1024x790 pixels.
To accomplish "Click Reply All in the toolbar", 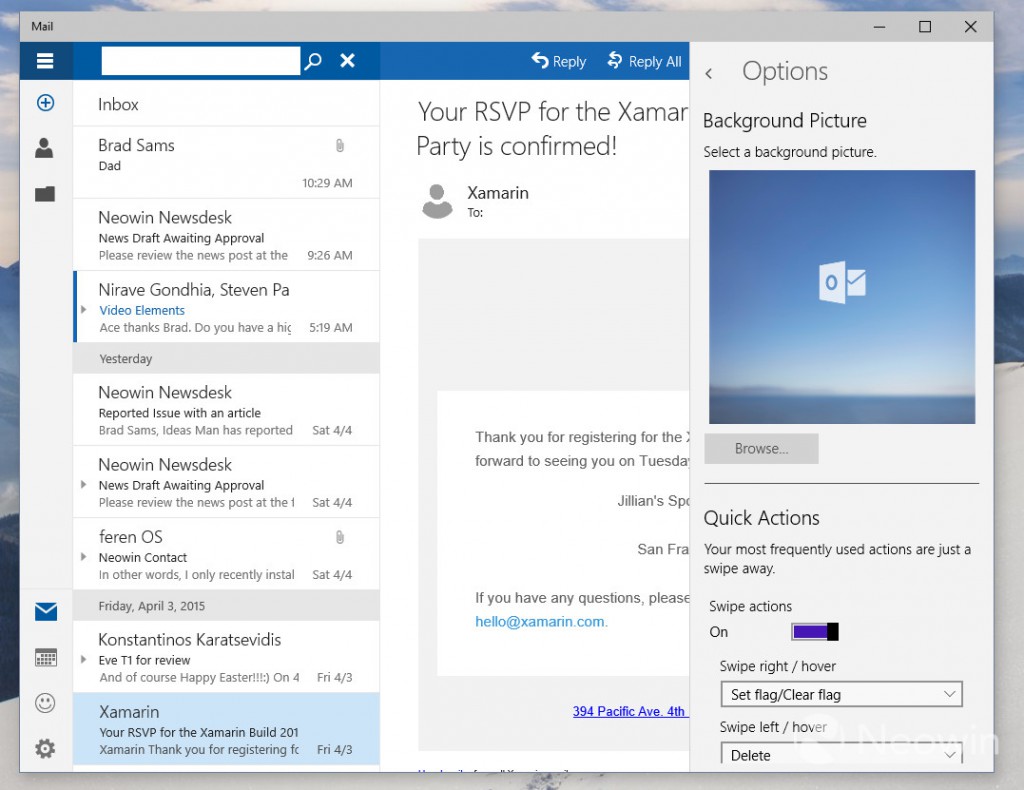I will (645, 61).
